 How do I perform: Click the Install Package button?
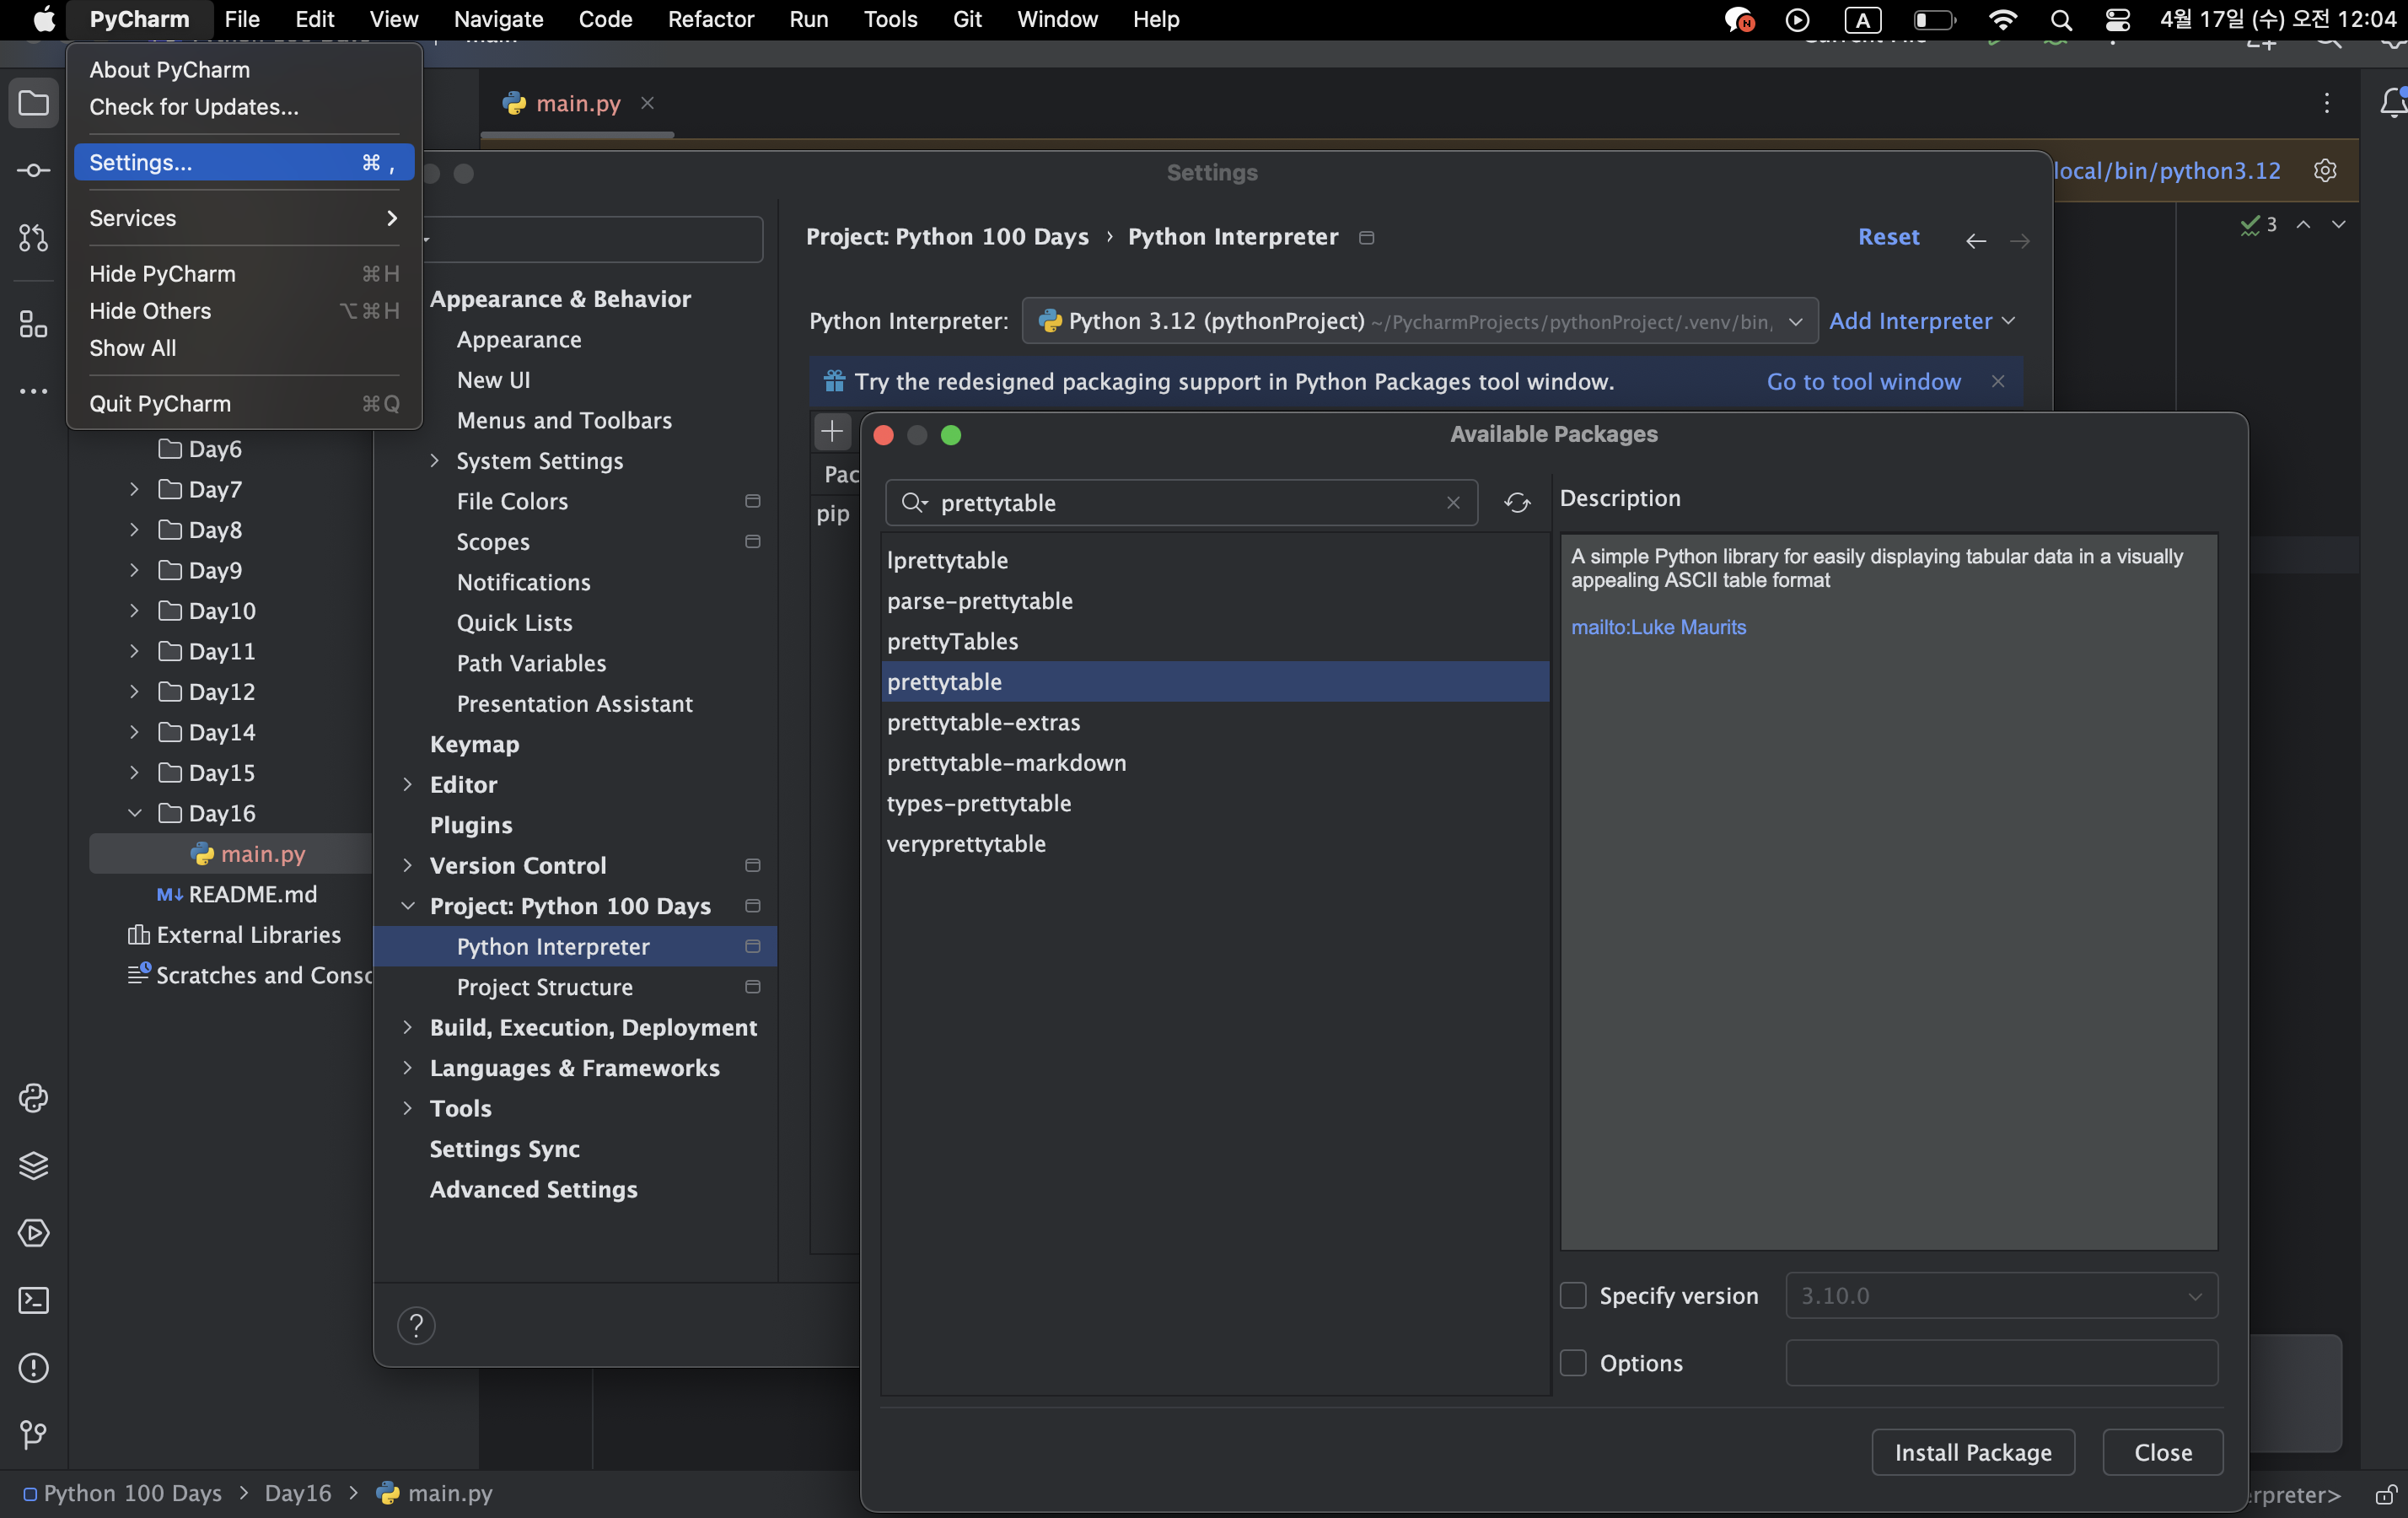coord(1973,1452)
